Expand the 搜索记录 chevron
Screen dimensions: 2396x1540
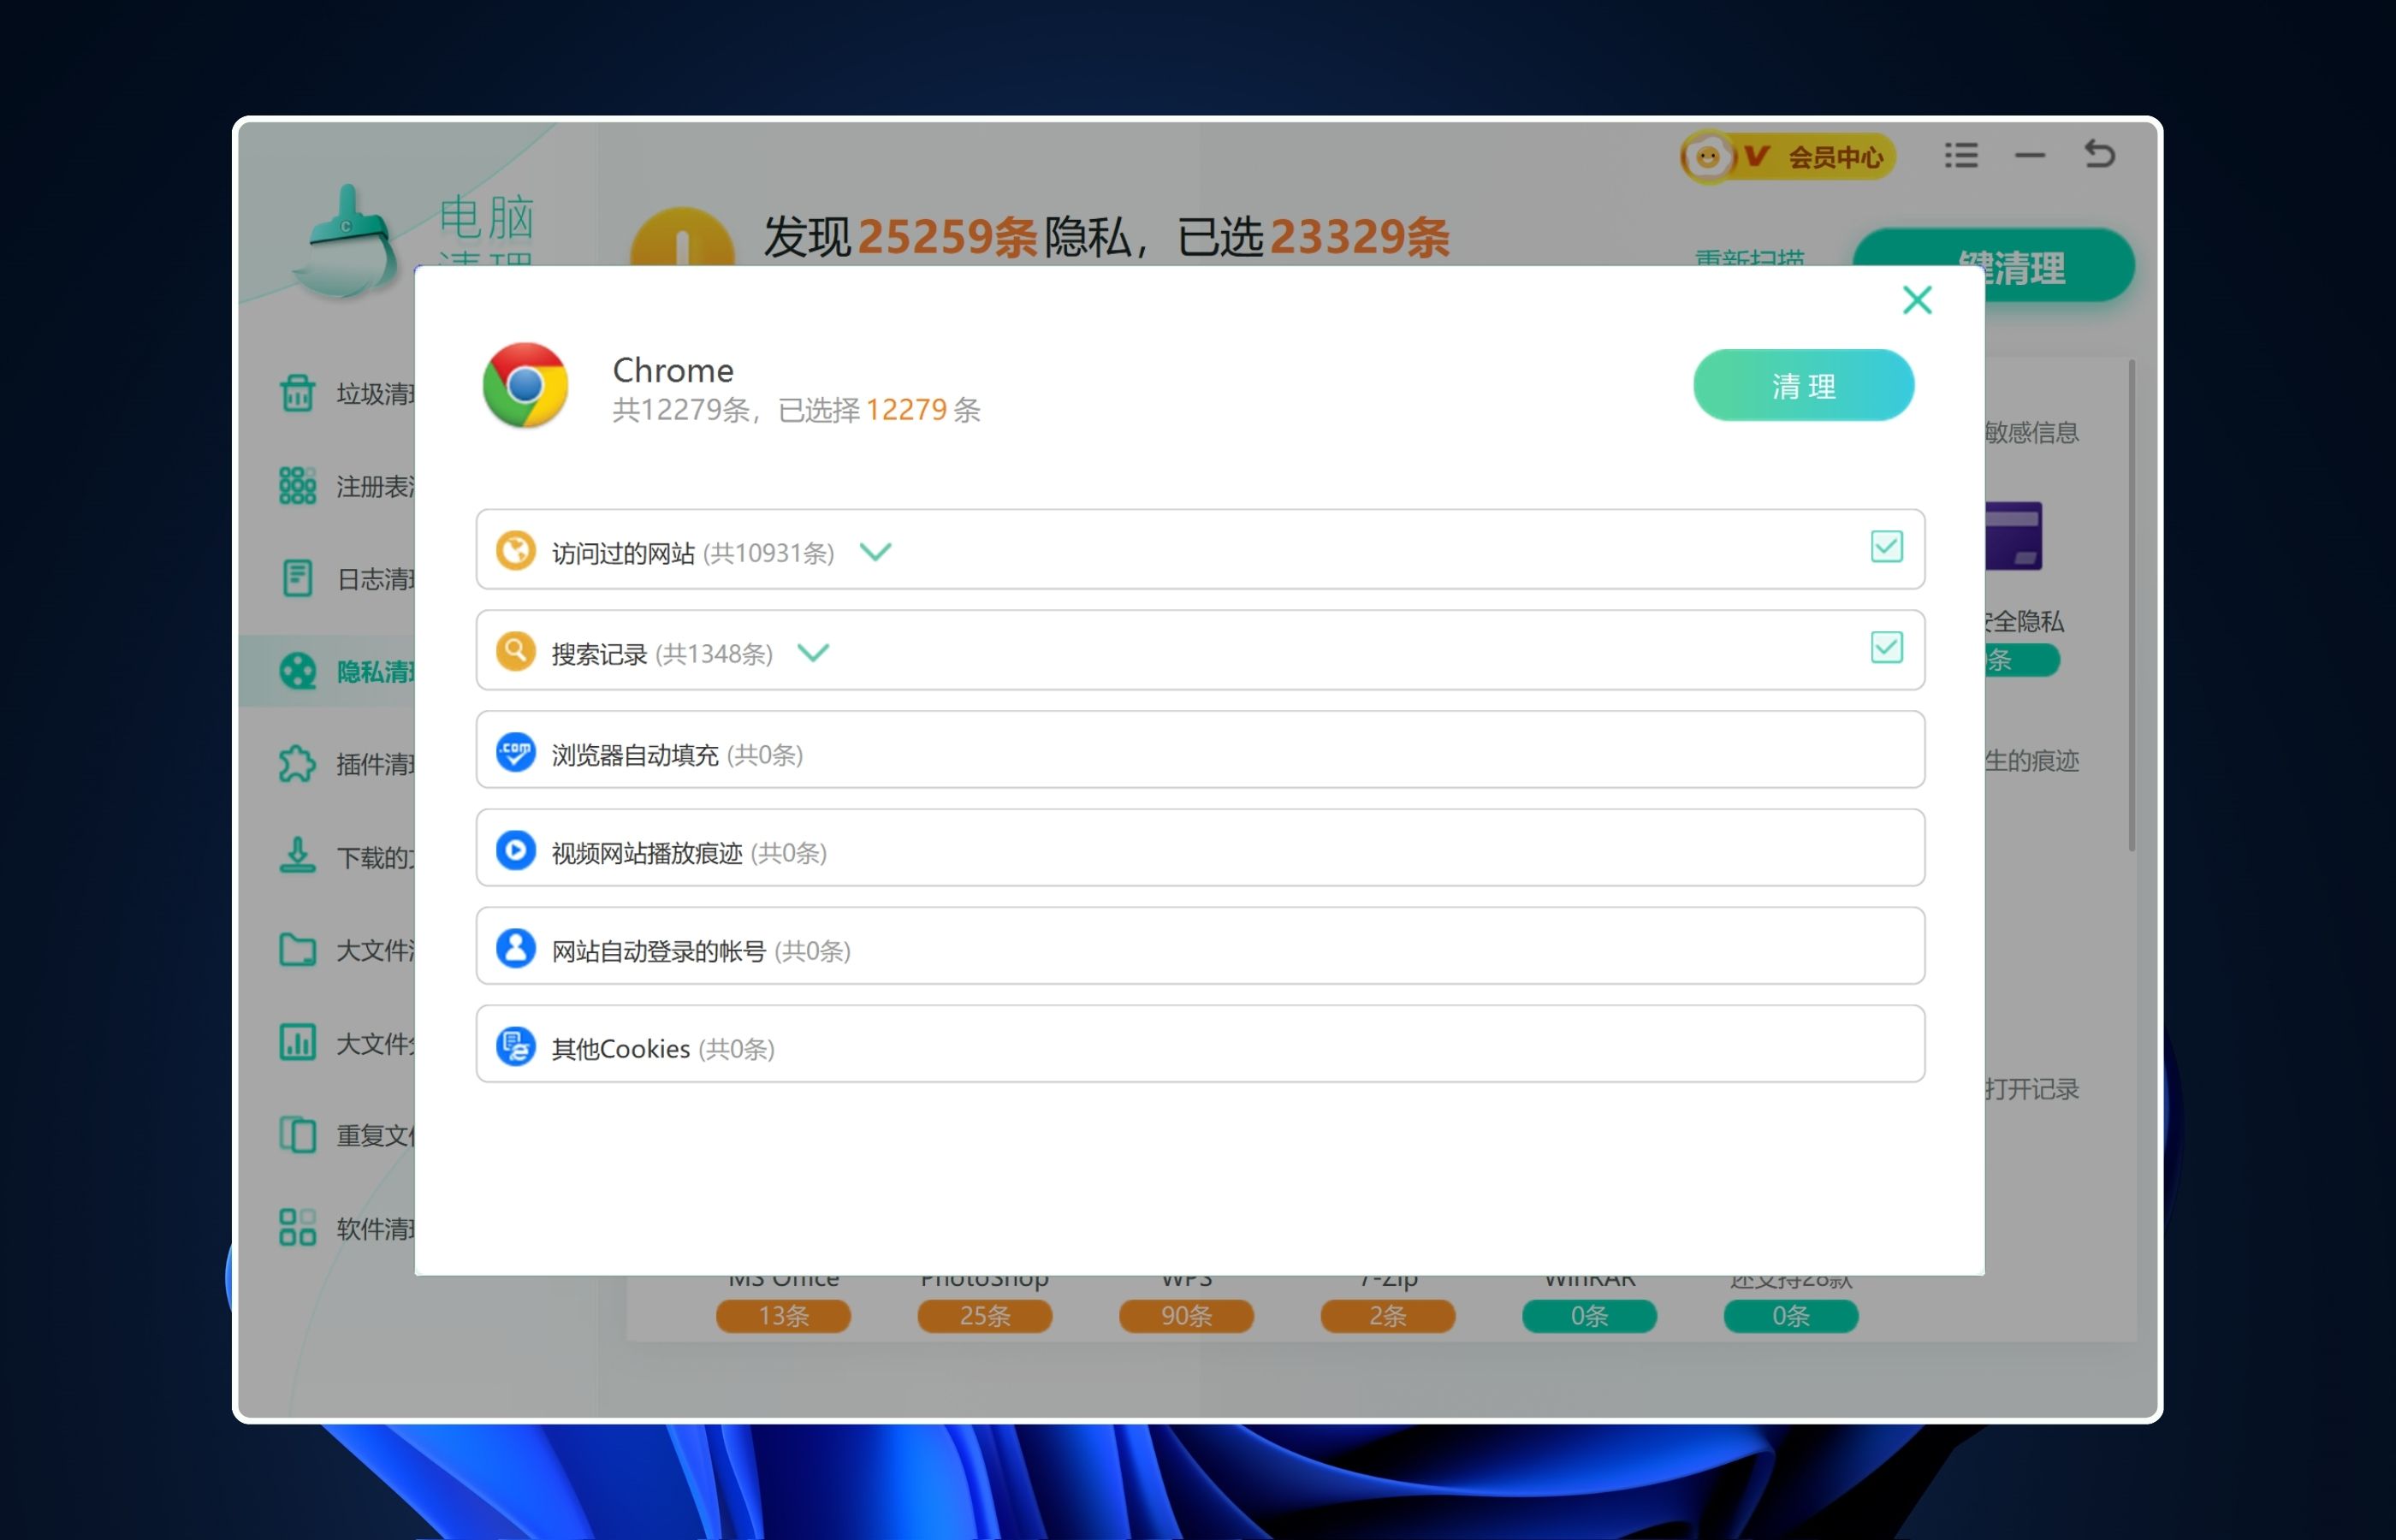click(813, 653)
